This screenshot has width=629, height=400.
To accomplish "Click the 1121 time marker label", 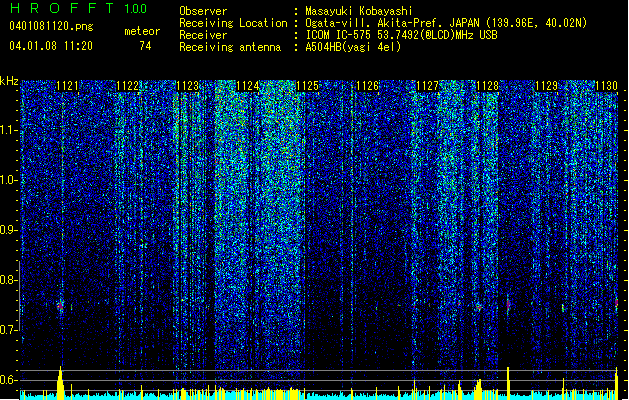I will point(67,86).
